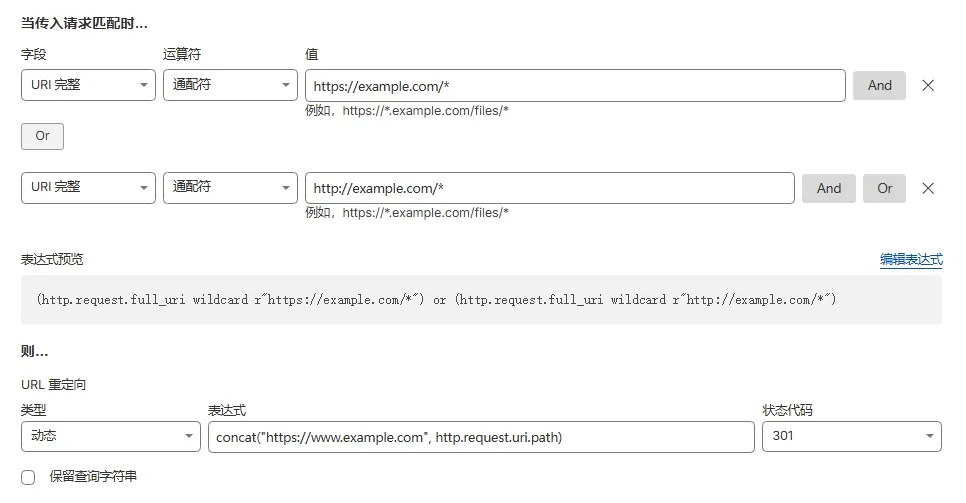Viewport: 966px width, 503px height.
Task: Click the 表达式 field with the concat expression
Action: click(x=480, y=437)
